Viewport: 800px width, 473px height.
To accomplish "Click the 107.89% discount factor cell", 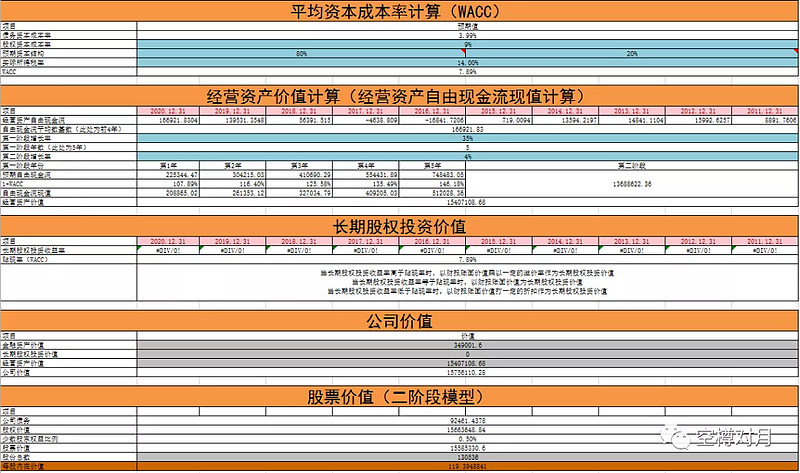I will tap(168, 184).
